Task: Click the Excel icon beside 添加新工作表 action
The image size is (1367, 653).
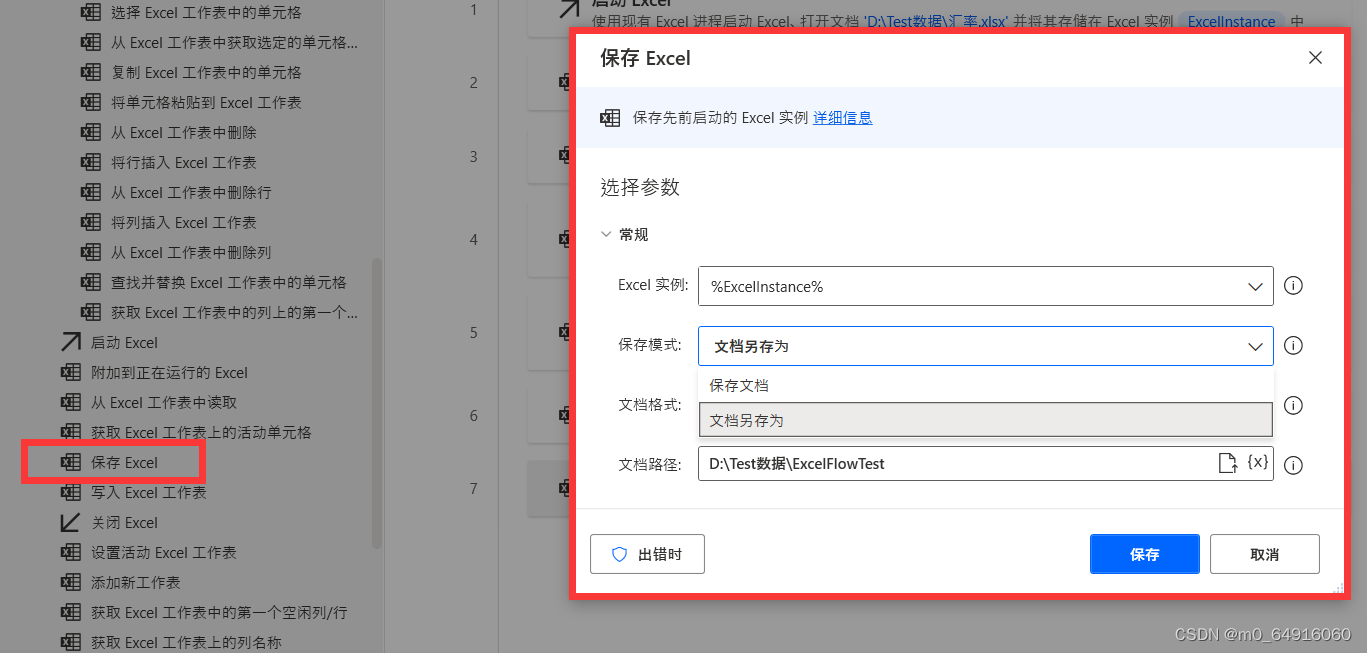Action: click(72, 582)
